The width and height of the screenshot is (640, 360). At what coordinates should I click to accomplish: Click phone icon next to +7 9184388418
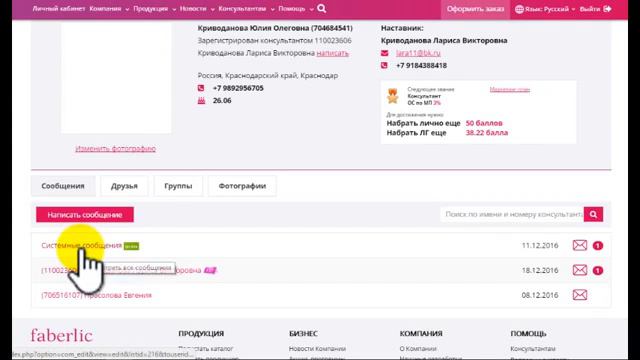pos(384,65)
